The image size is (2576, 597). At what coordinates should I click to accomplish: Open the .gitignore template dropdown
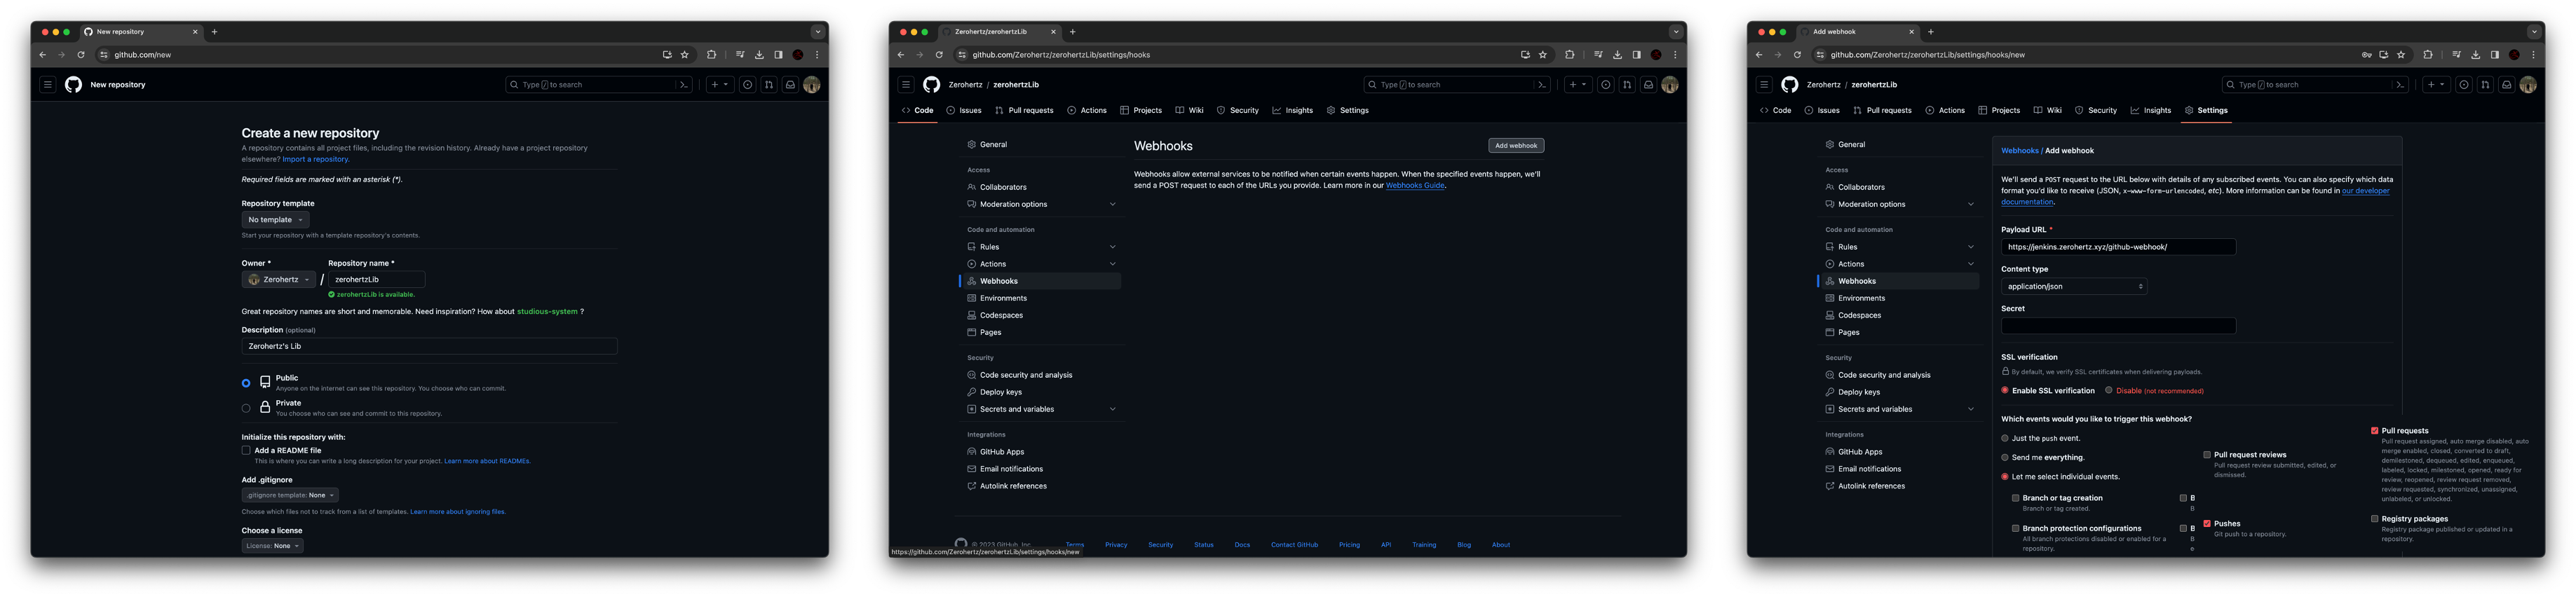point(290,495)
